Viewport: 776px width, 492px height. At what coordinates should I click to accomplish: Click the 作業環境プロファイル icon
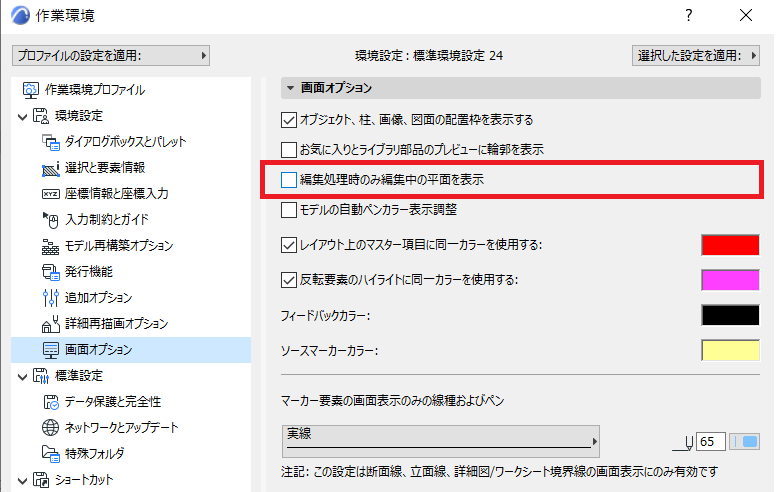pyautogui.click(x=31, y=90)
